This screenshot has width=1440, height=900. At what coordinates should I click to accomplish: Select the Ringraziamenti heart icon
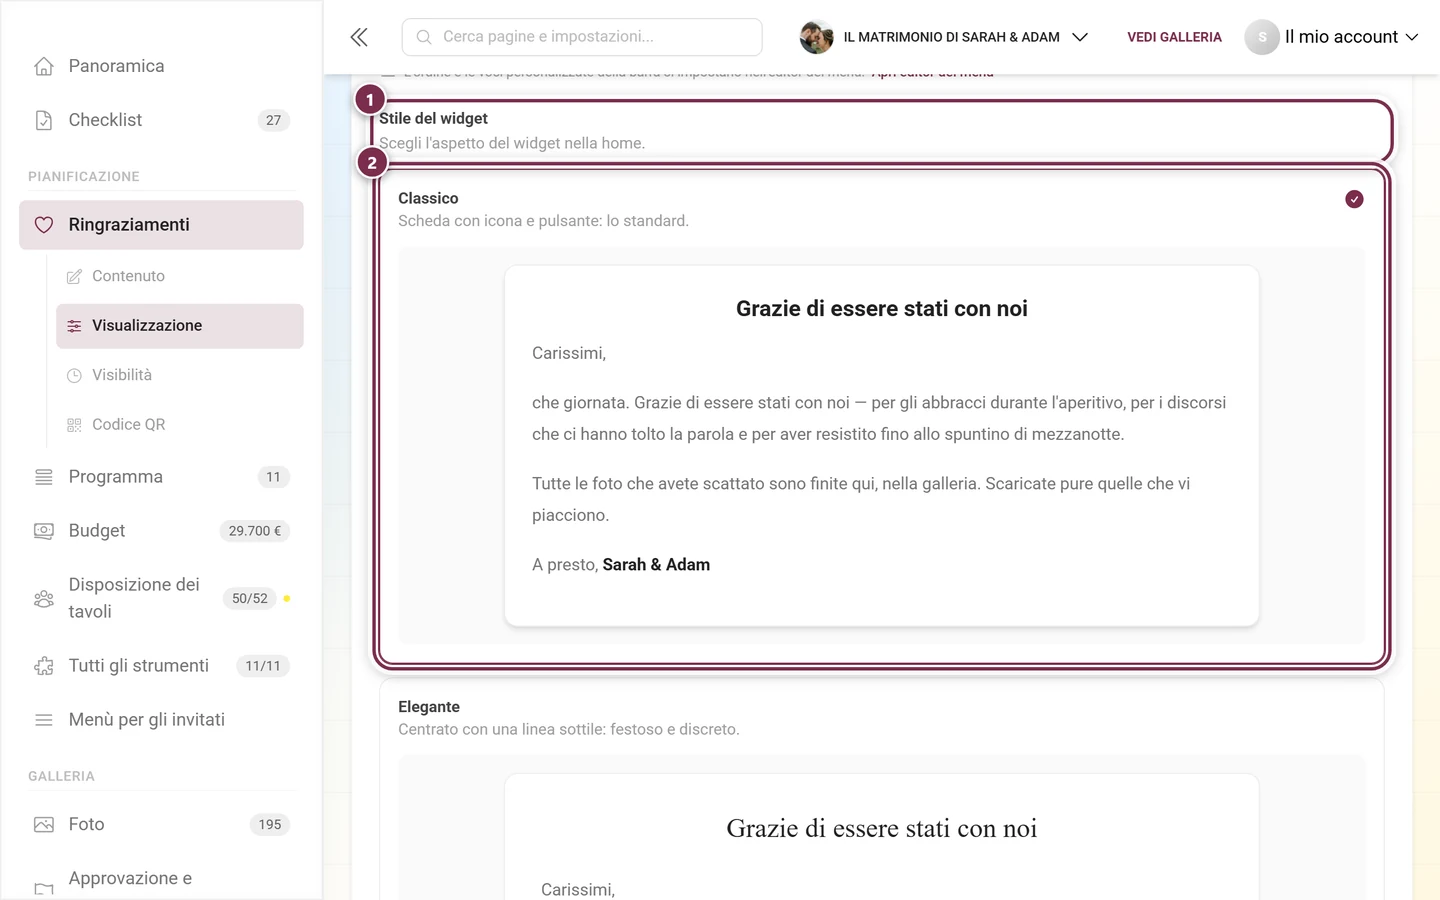tap(44, 225)
